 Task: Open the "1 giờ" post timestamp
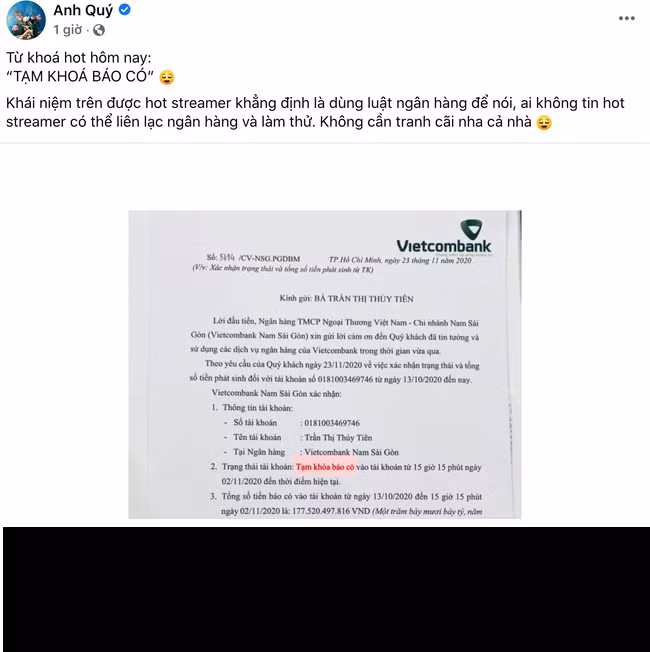pyautogui.click(x=67, y=30)
